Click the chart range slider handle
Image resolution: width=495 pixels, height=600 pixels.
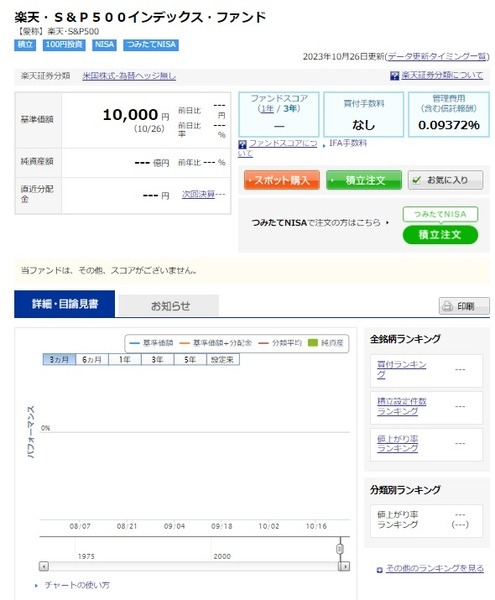340,549
